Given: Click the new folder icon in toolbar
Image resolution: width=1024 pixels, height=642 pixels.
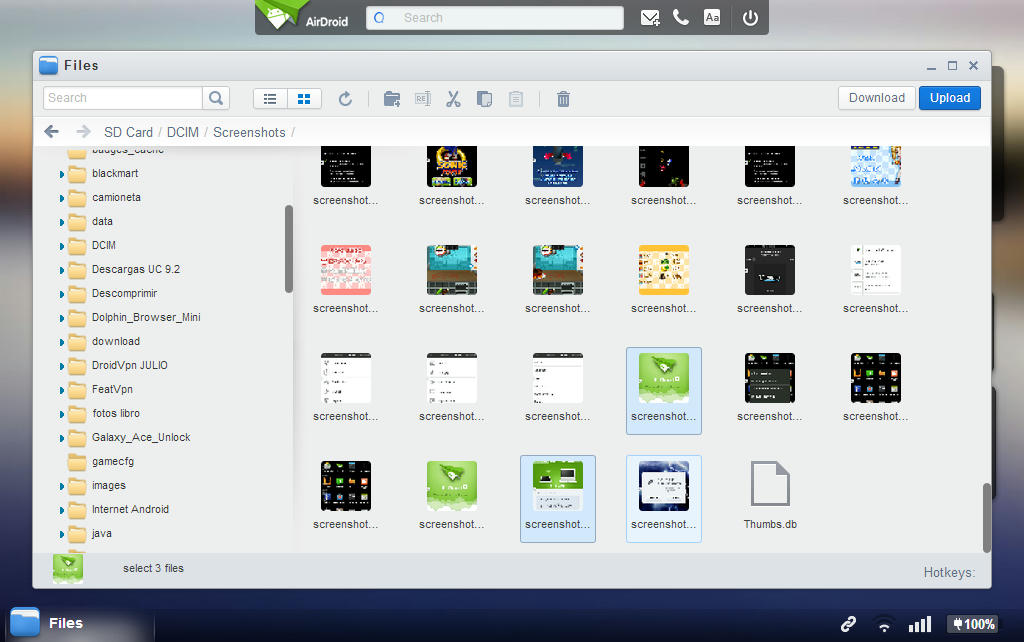Looking at the screenshot, I should click(x=392, y=98).
